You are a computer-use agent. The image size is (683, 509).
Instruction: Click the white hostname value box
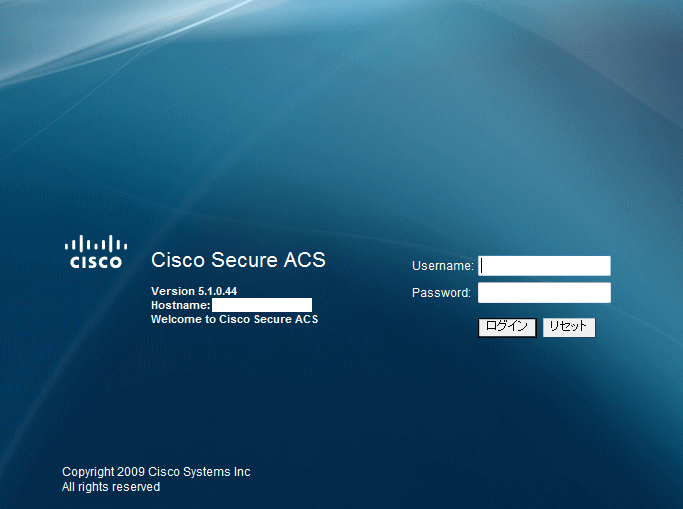(262, 305)
